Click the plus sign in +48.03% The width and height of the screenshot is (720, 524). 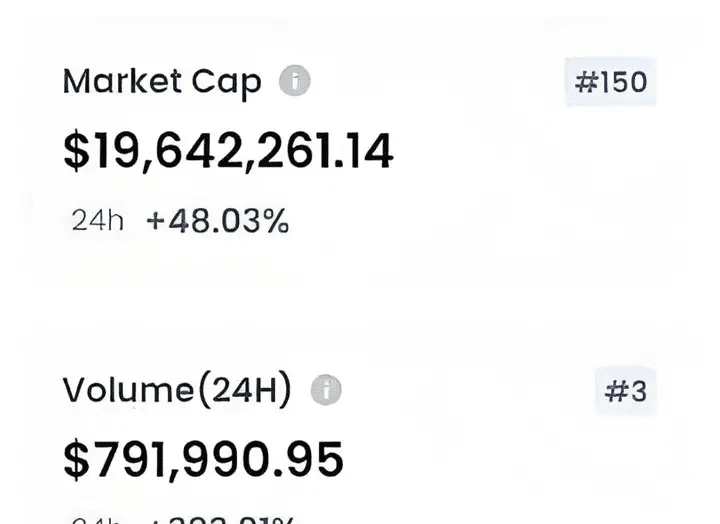155,222
